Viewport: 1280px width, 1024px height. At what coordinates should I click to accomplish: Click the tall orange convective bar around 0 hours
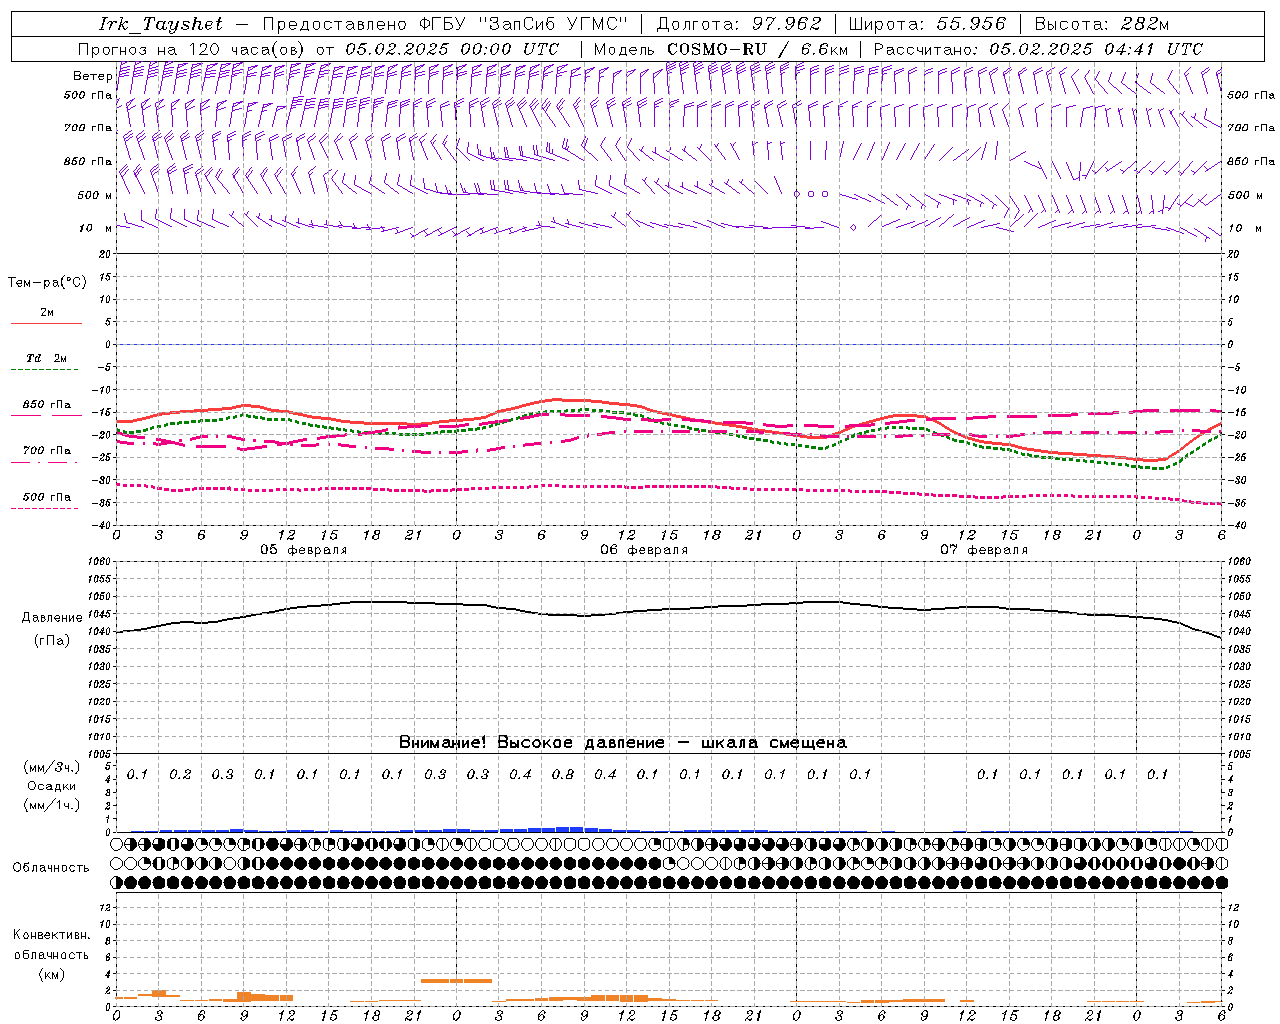coord(456,981)
